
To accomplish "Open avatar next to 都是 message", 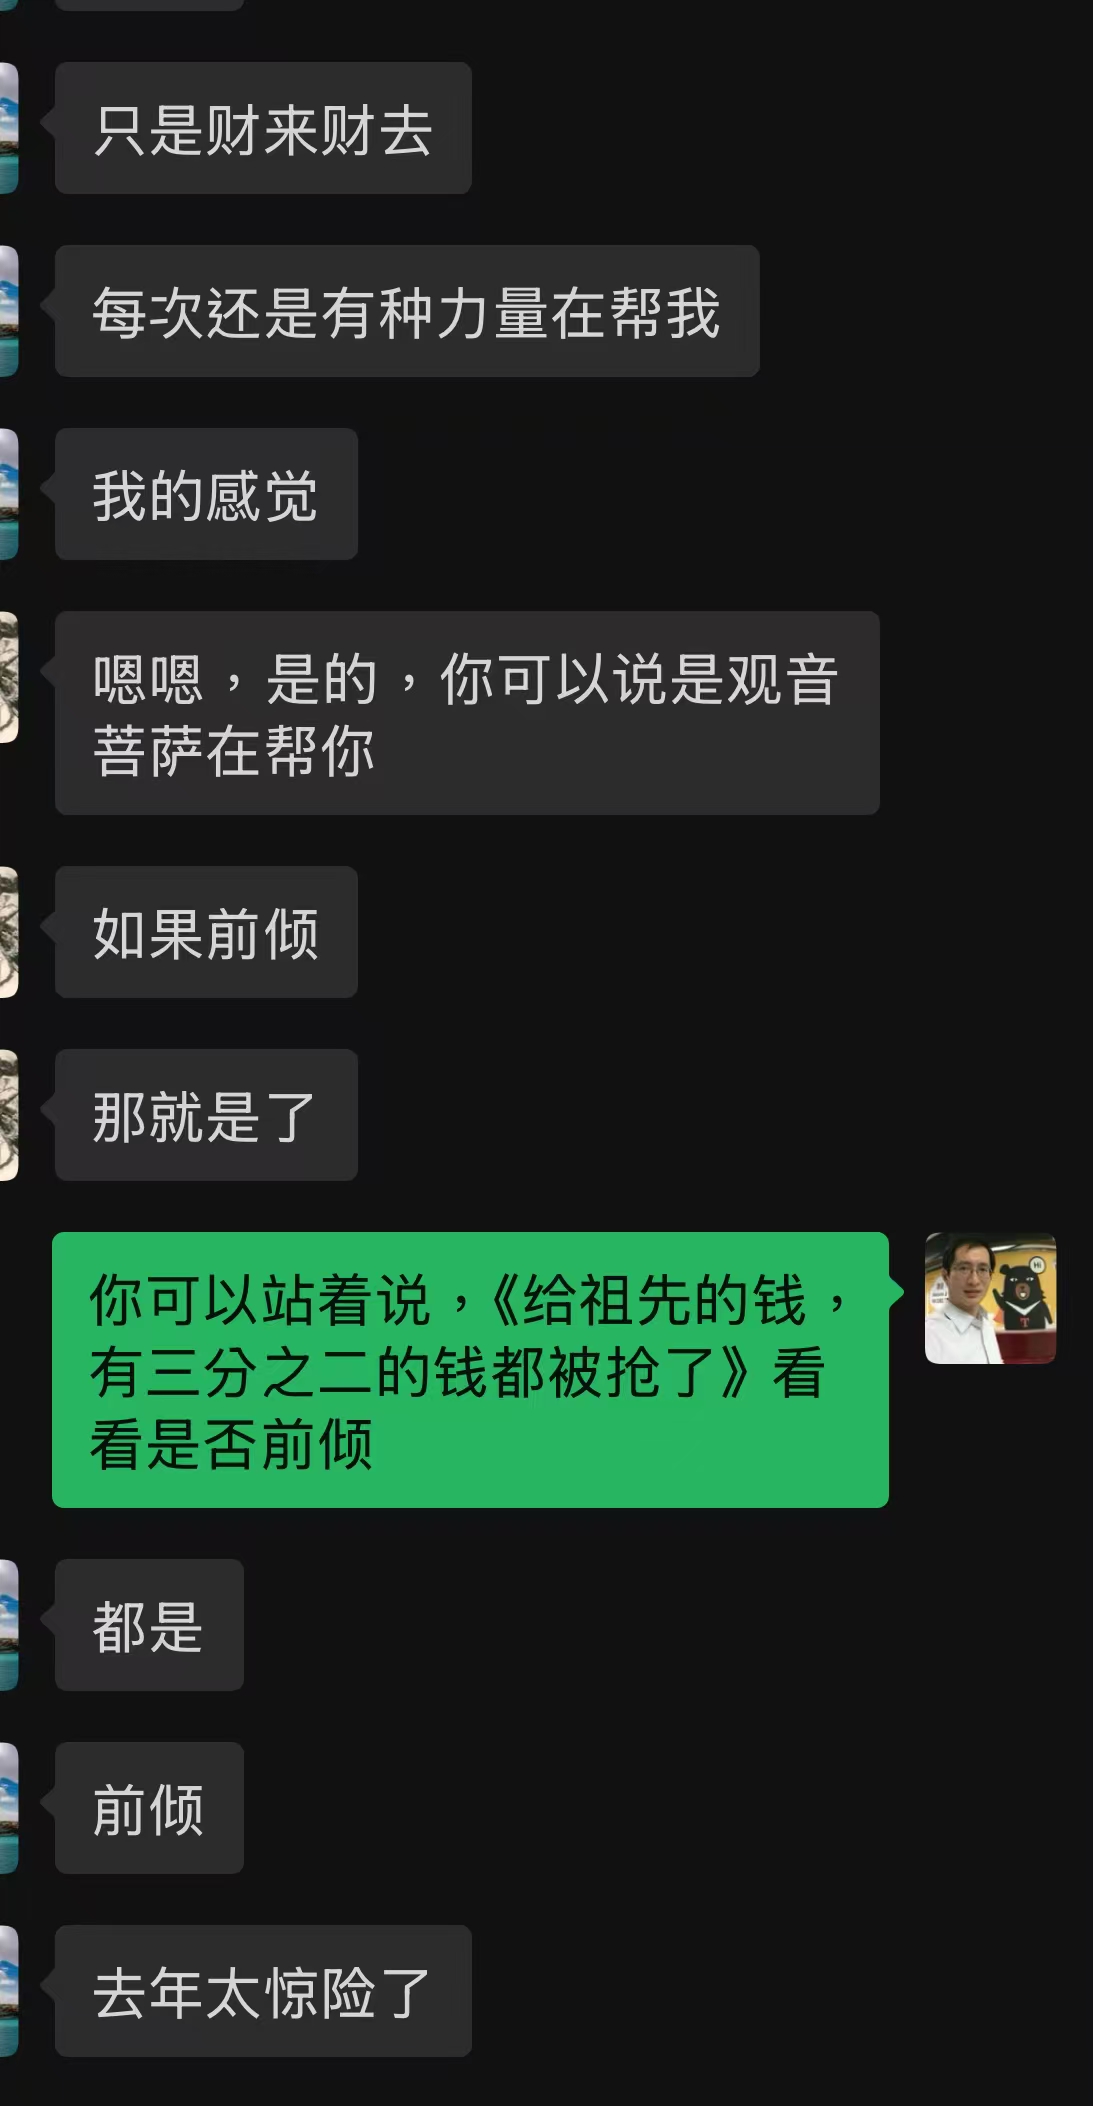I will pyautogui.click(x=9, y=1625).
